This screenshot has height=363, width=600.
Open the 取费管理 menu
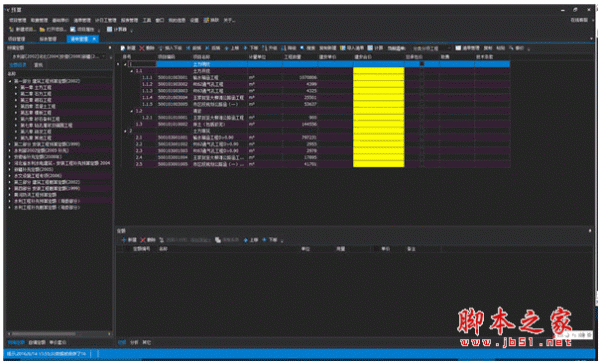39,20
